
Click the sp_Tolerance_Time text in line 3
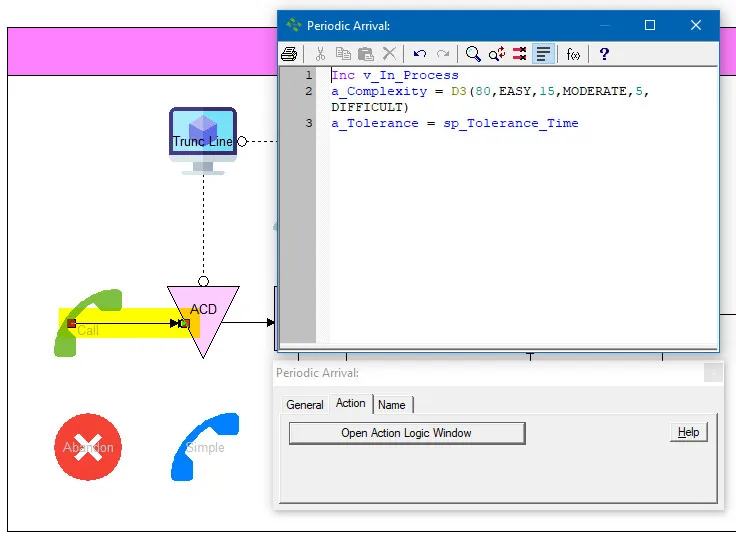point(511,123)
